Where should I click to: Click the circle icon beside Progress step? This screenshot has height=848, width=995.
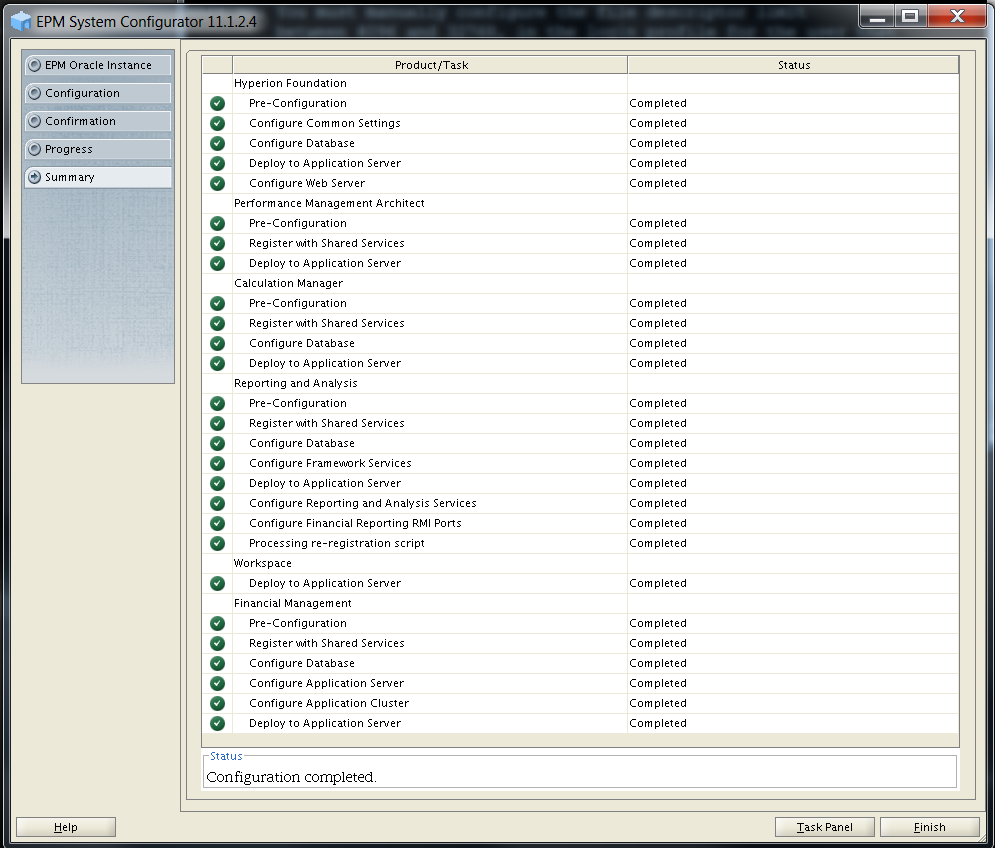[x=35, y=149]
